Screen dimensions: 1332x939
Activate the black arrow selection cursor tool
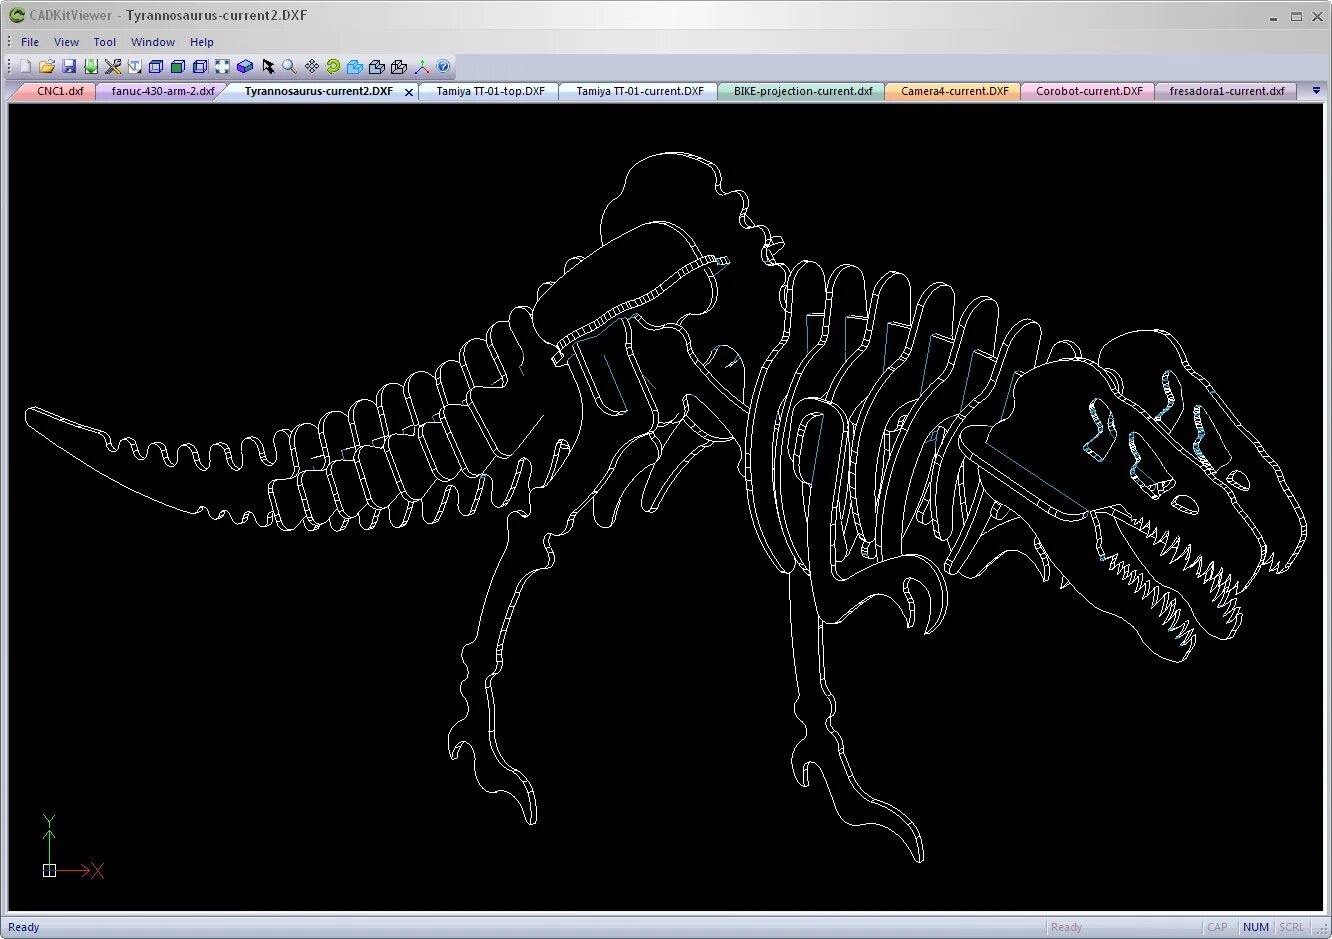(x=268, y=67)
